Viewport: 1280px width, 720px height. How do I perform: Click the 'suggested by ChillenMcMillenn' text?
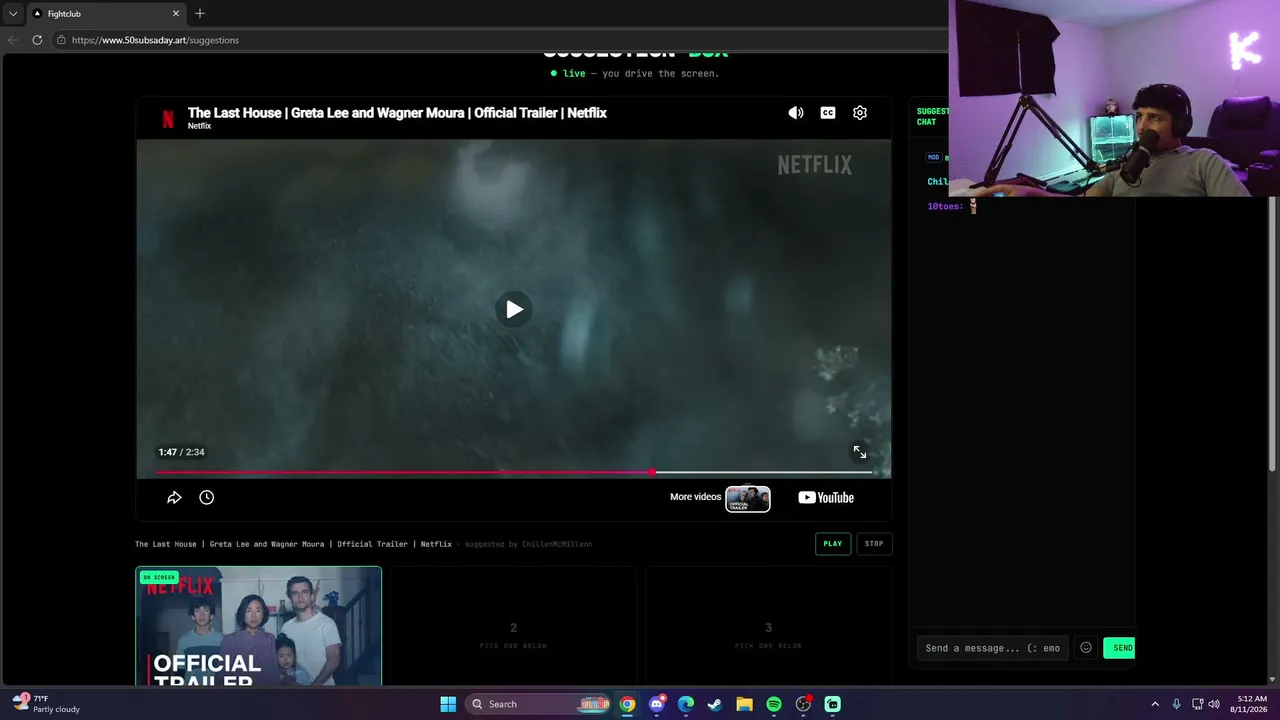(x=529, y=544)
